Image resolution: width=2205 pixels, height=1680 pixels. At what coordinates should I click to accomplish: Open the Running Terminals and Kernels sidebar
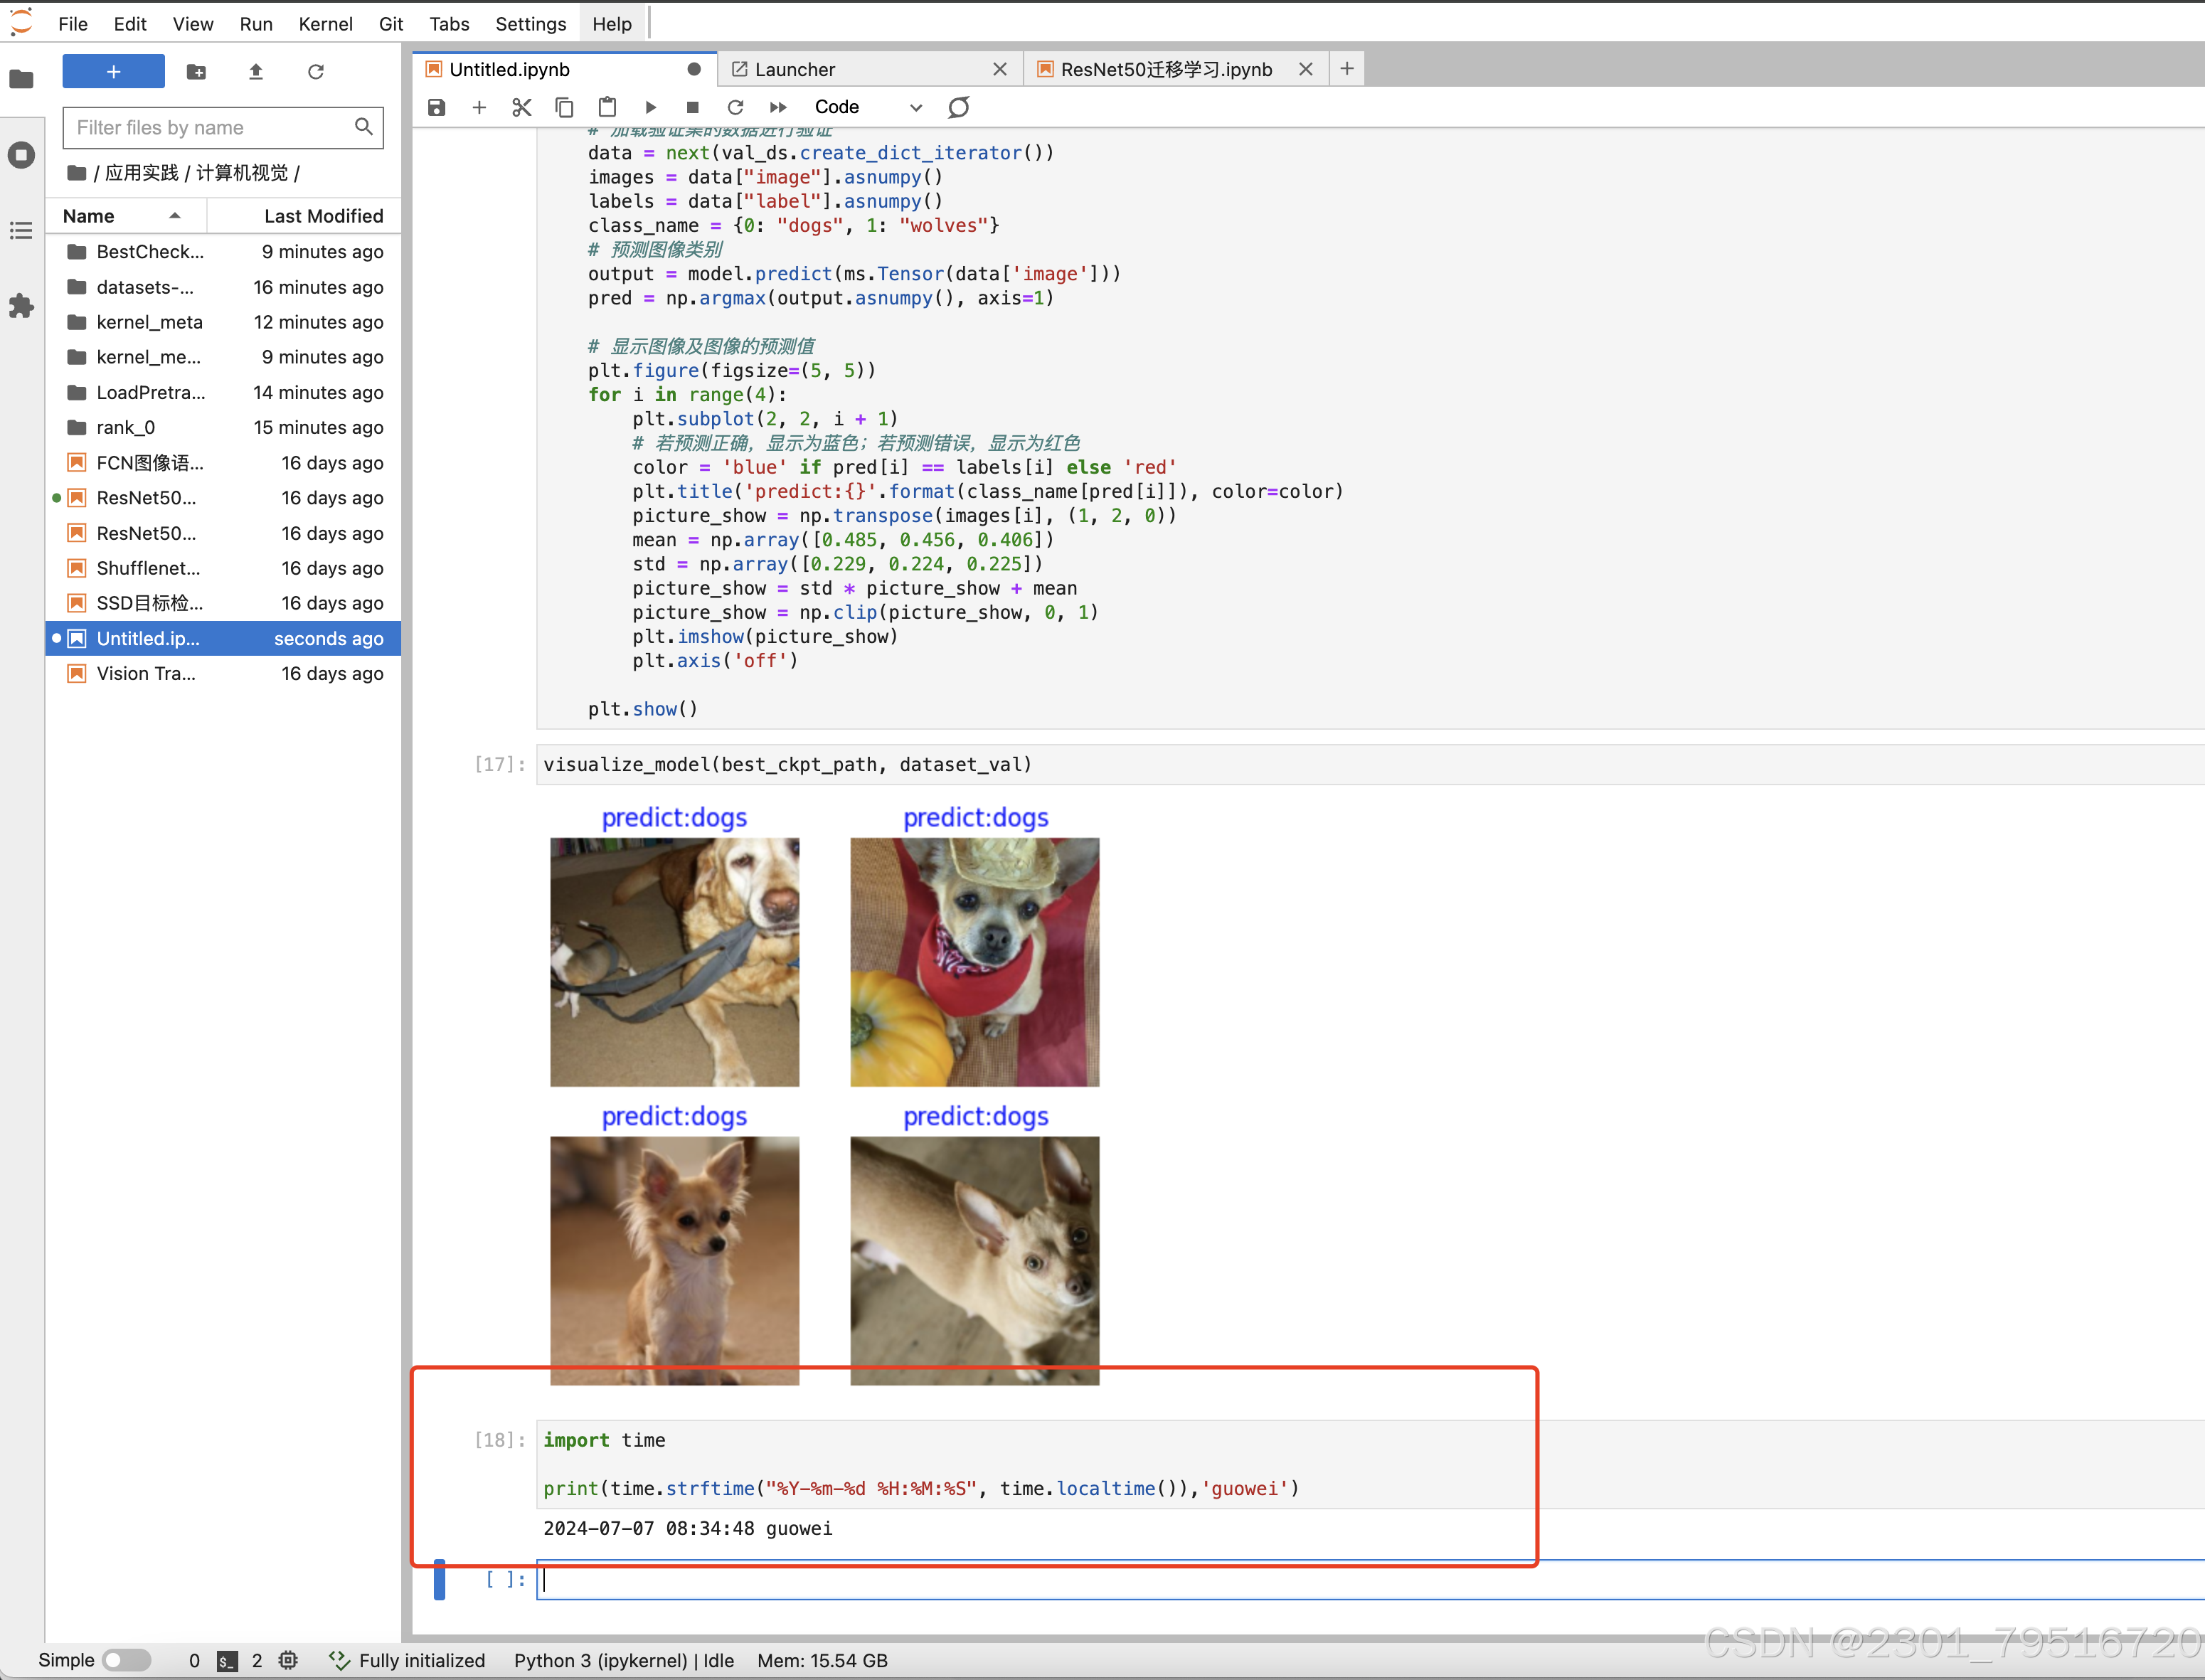[x=21, y=155]
